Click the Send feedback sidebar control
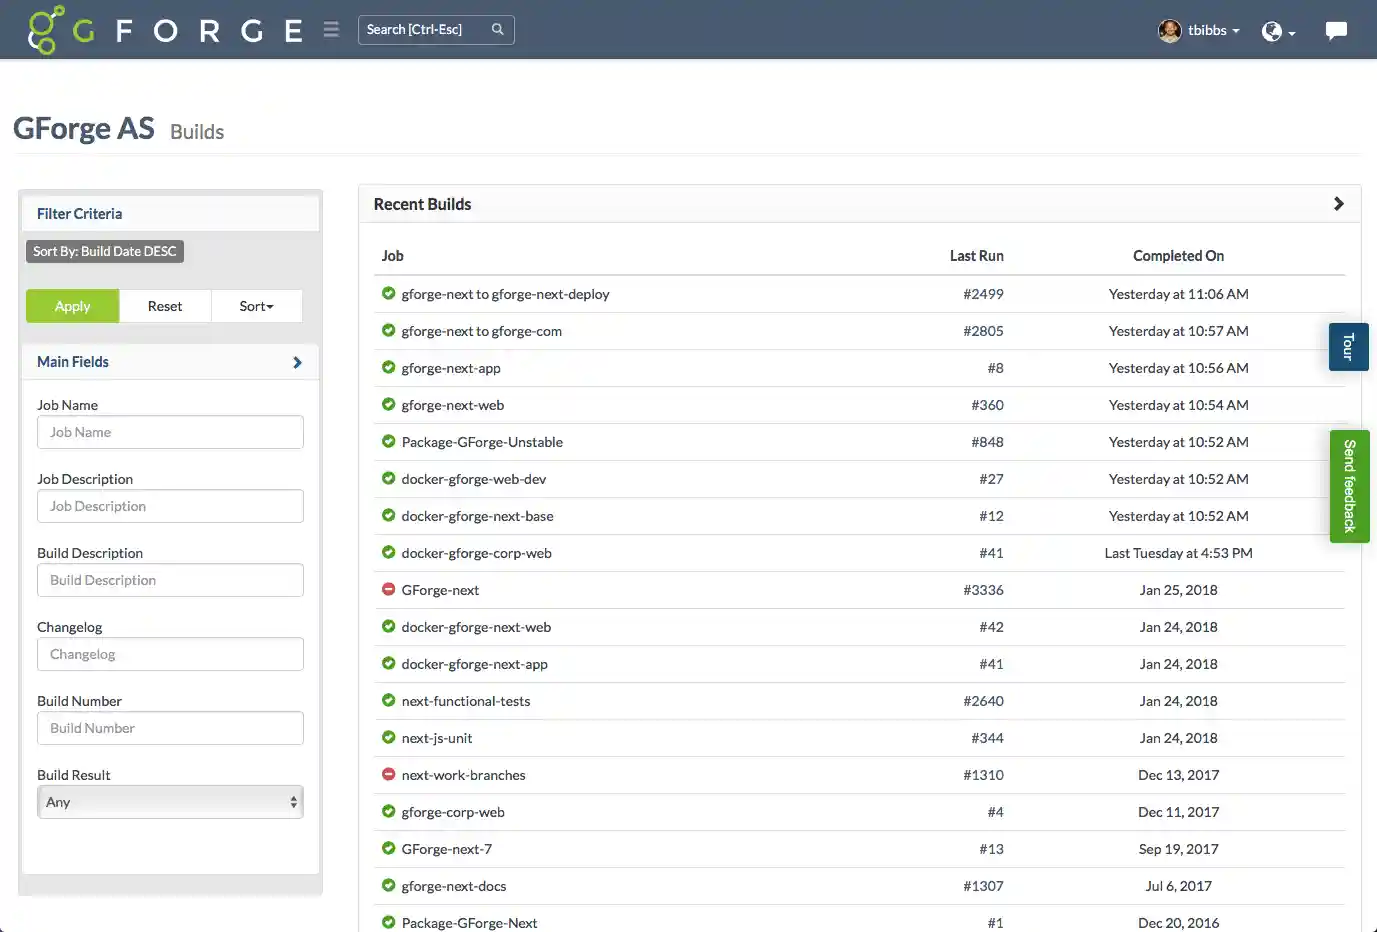The image size is (1377, 932). (1349, 487)
